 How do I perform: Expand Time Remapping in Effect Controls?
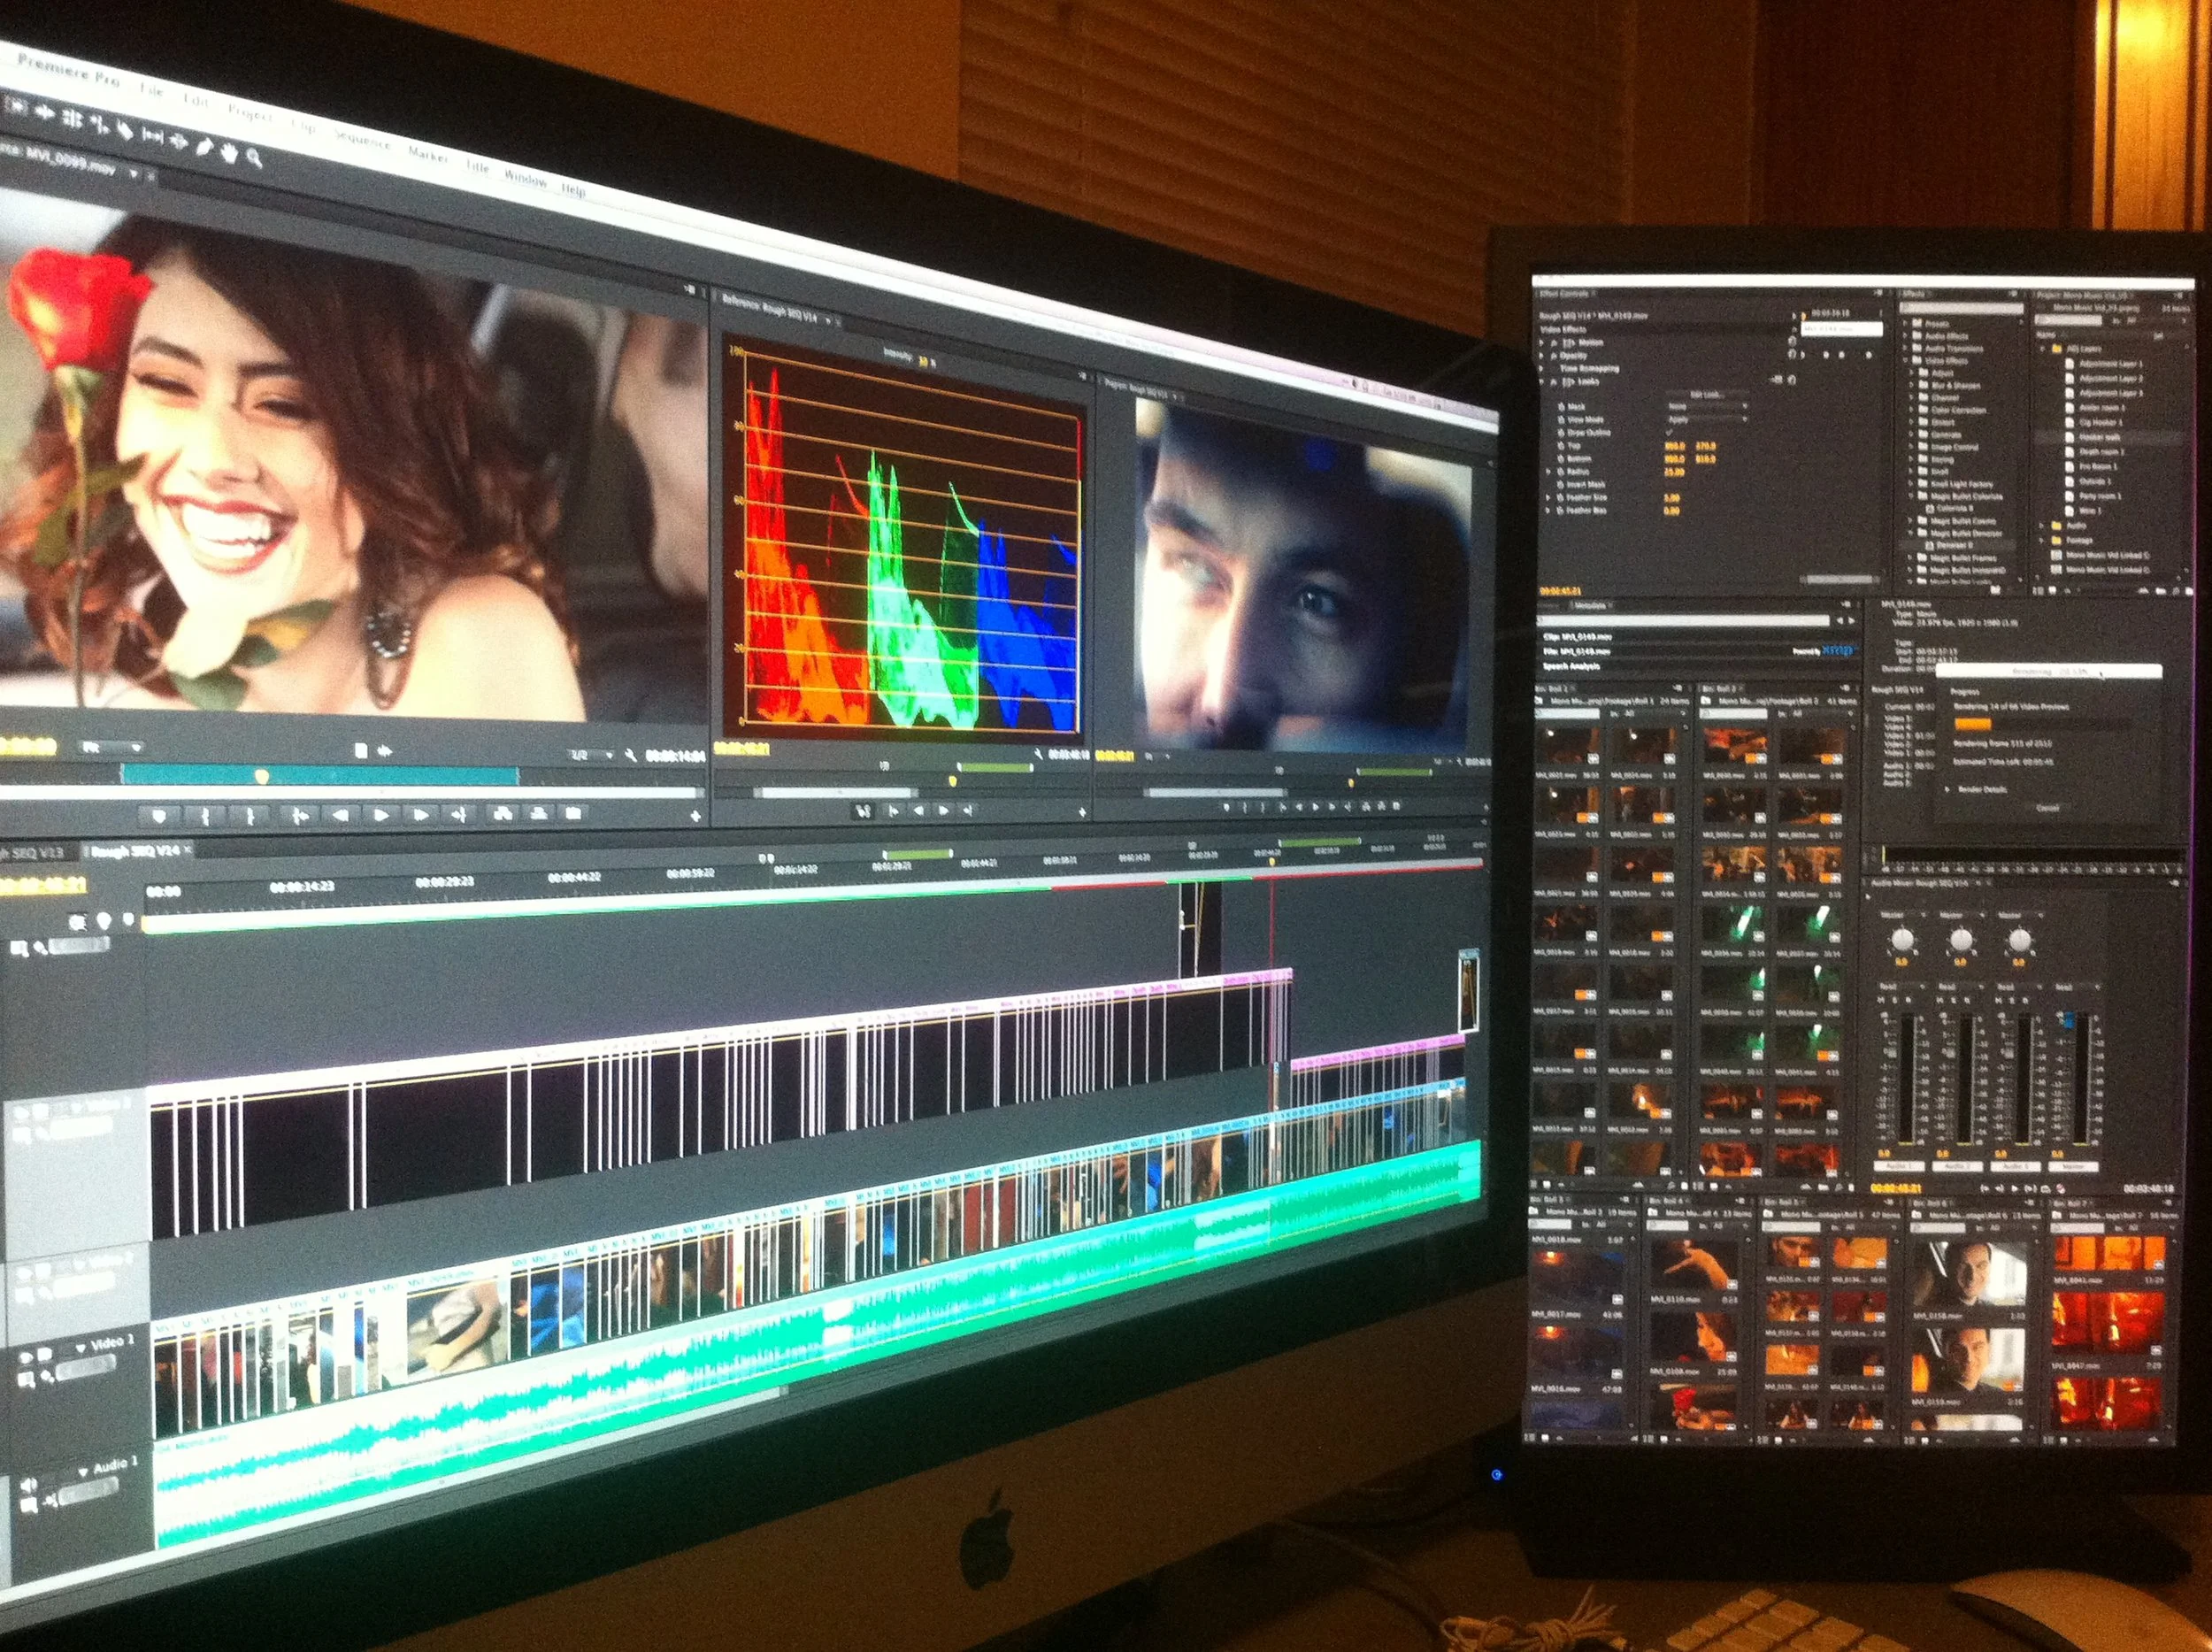point(1542,369)
